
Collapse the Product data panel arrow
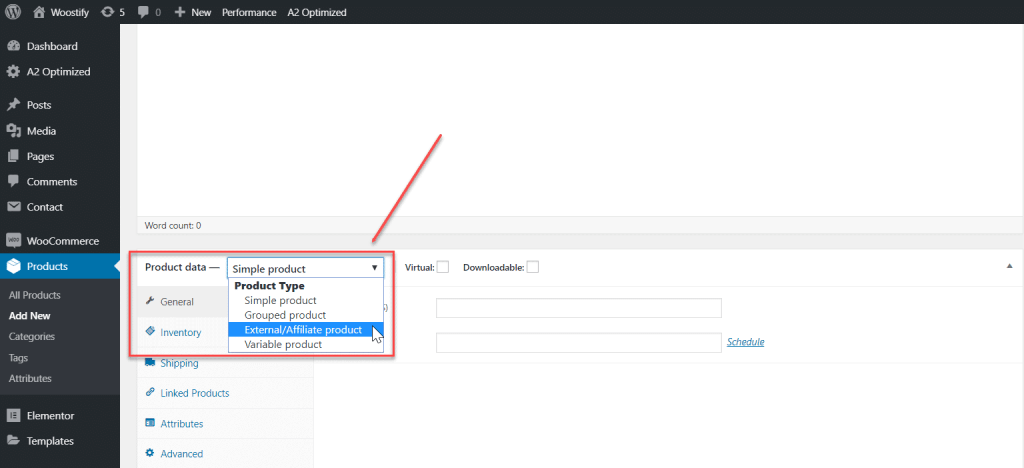click(1007, 268)
